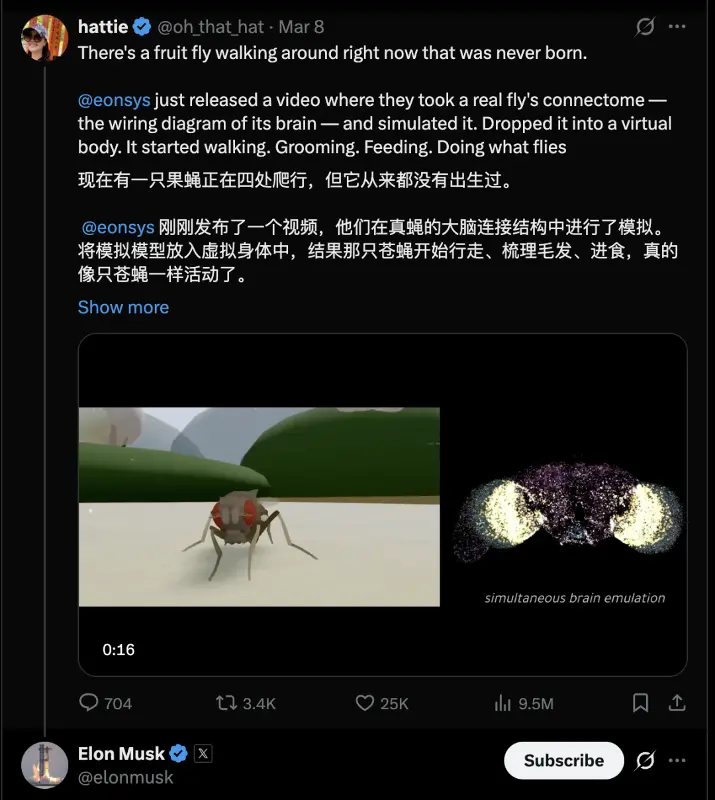
Task: Repost the tweet using the 3.4K retweet icon
Action: point(226,703)
